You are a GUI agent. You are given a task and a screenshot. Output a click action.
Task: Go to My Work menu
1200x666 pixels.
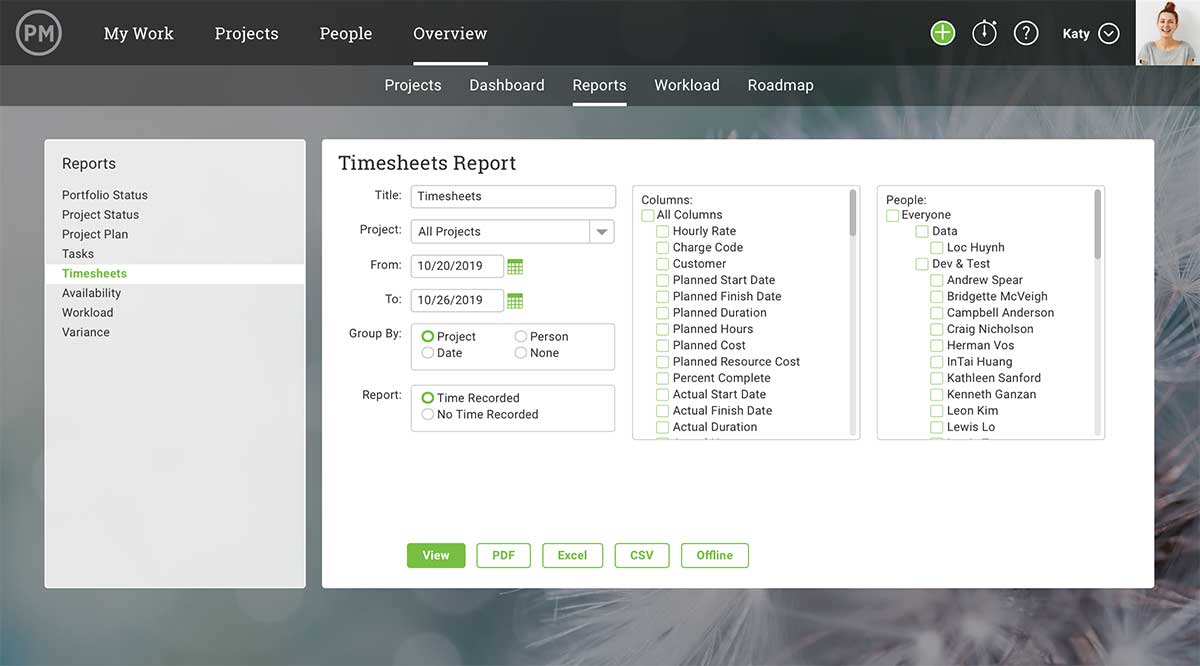tap(139, 33)
